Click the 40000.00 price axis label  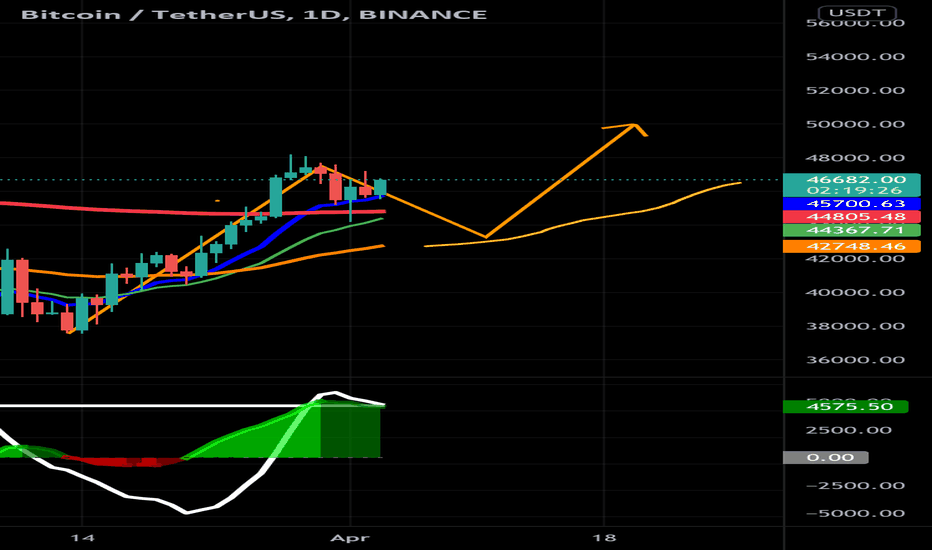click(855, 293)
